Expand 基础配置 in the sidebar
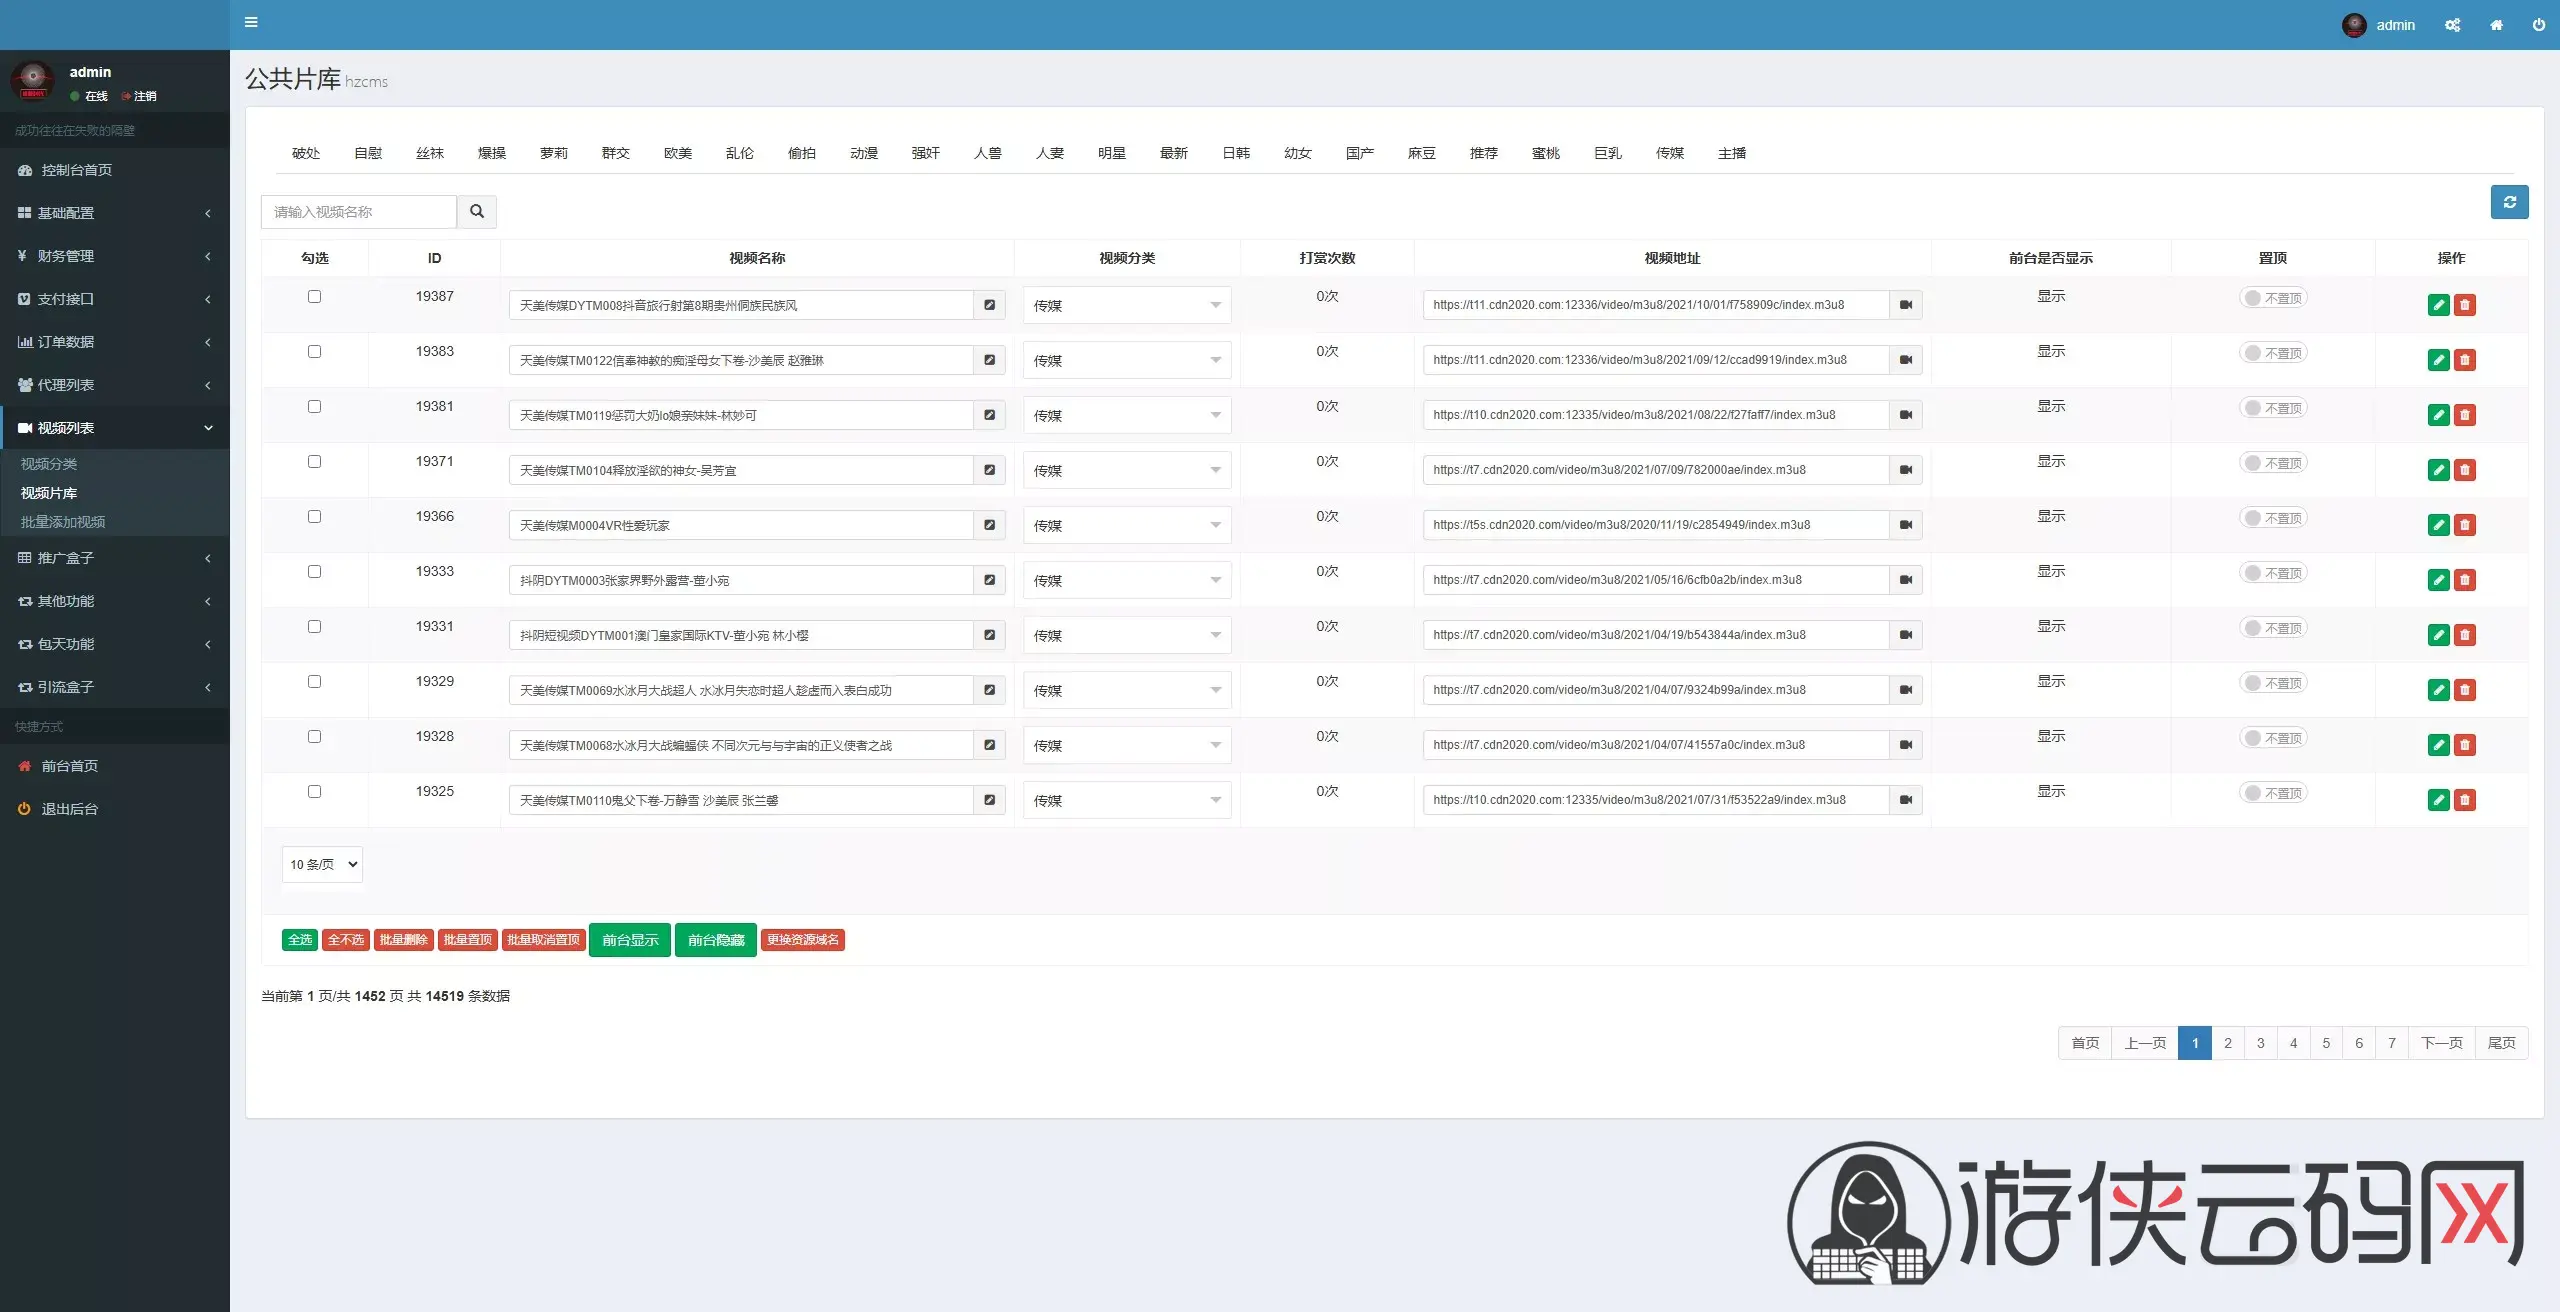The width and height of the screenshot is (2560, 1312). (x=114, y=213)
